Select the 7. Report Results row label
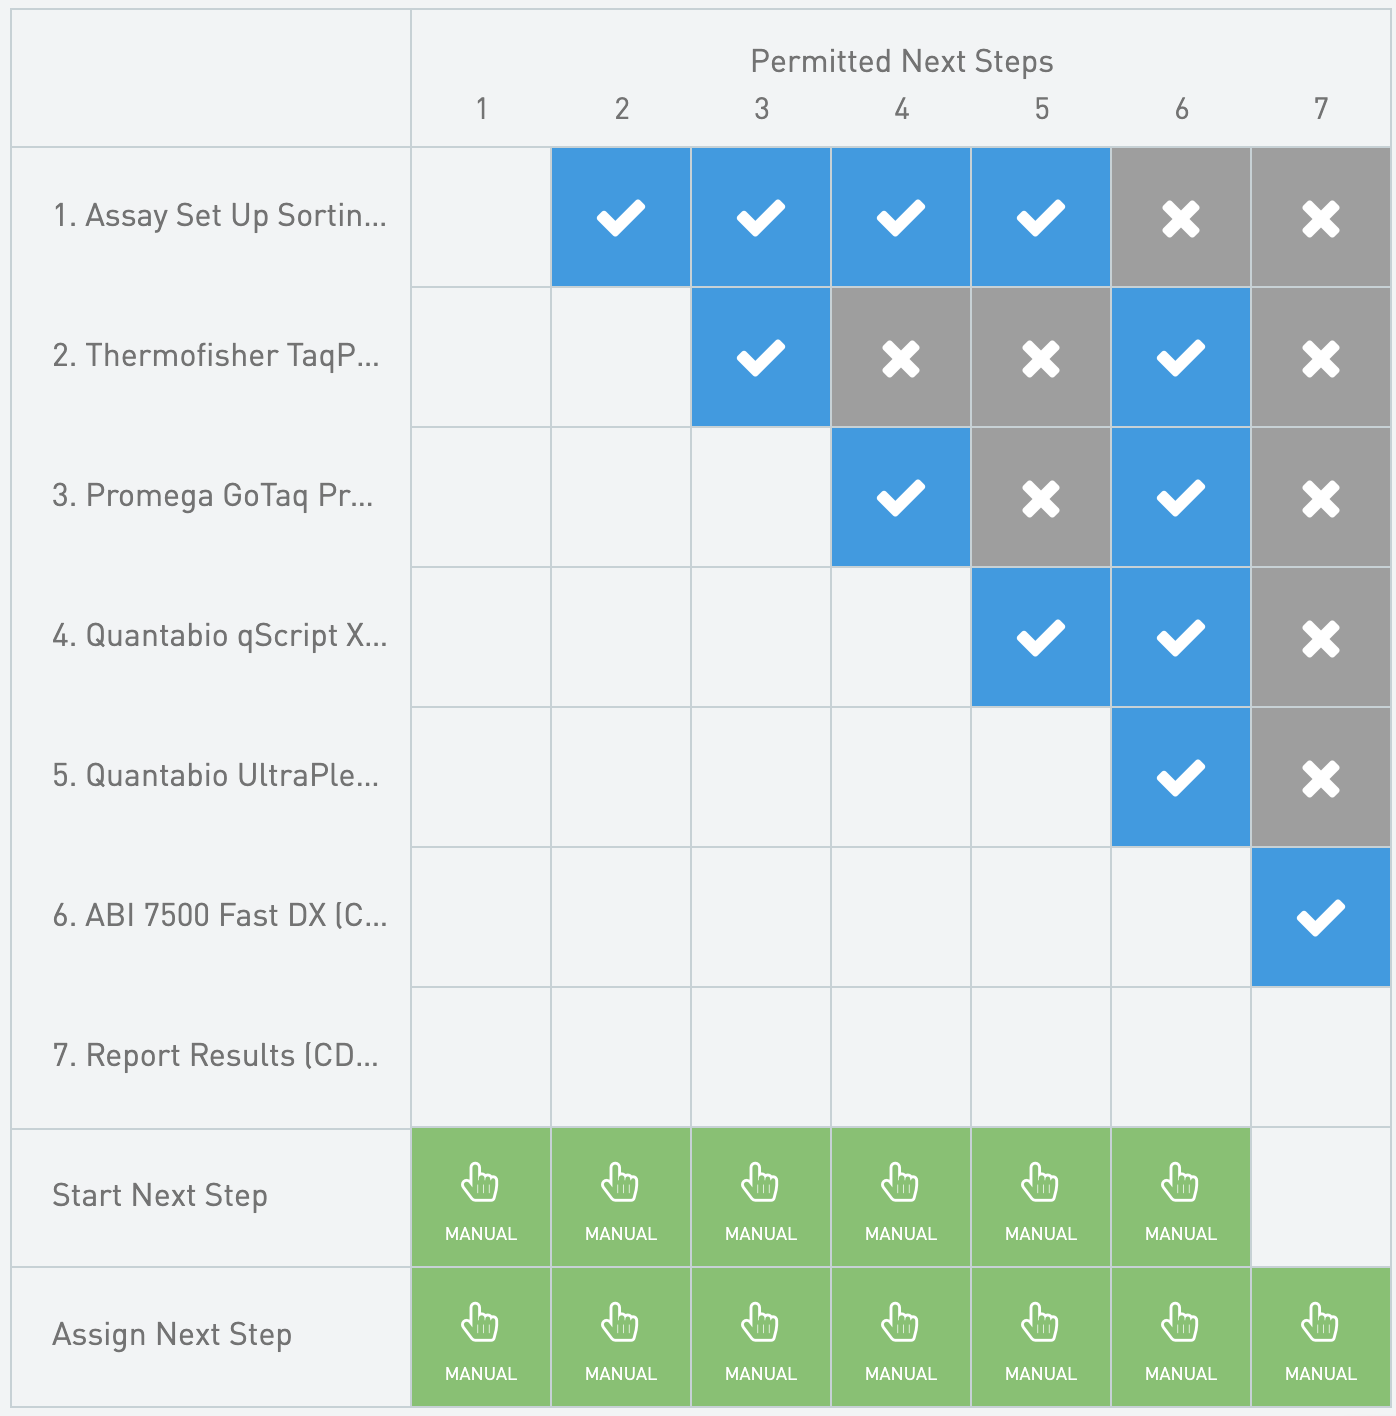Image resolution: width=1396 pixels, height=1416 pixels. [216, 1056]
